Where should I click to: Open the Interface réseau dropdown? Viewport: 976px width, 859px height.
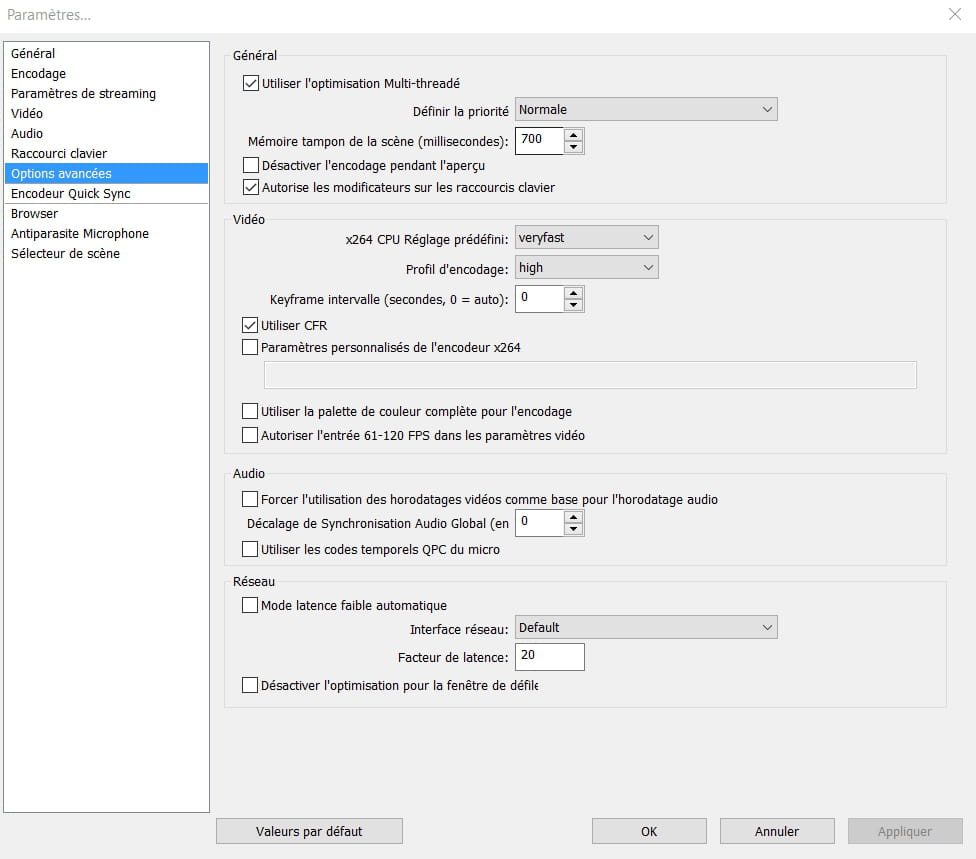pos(646,627)
